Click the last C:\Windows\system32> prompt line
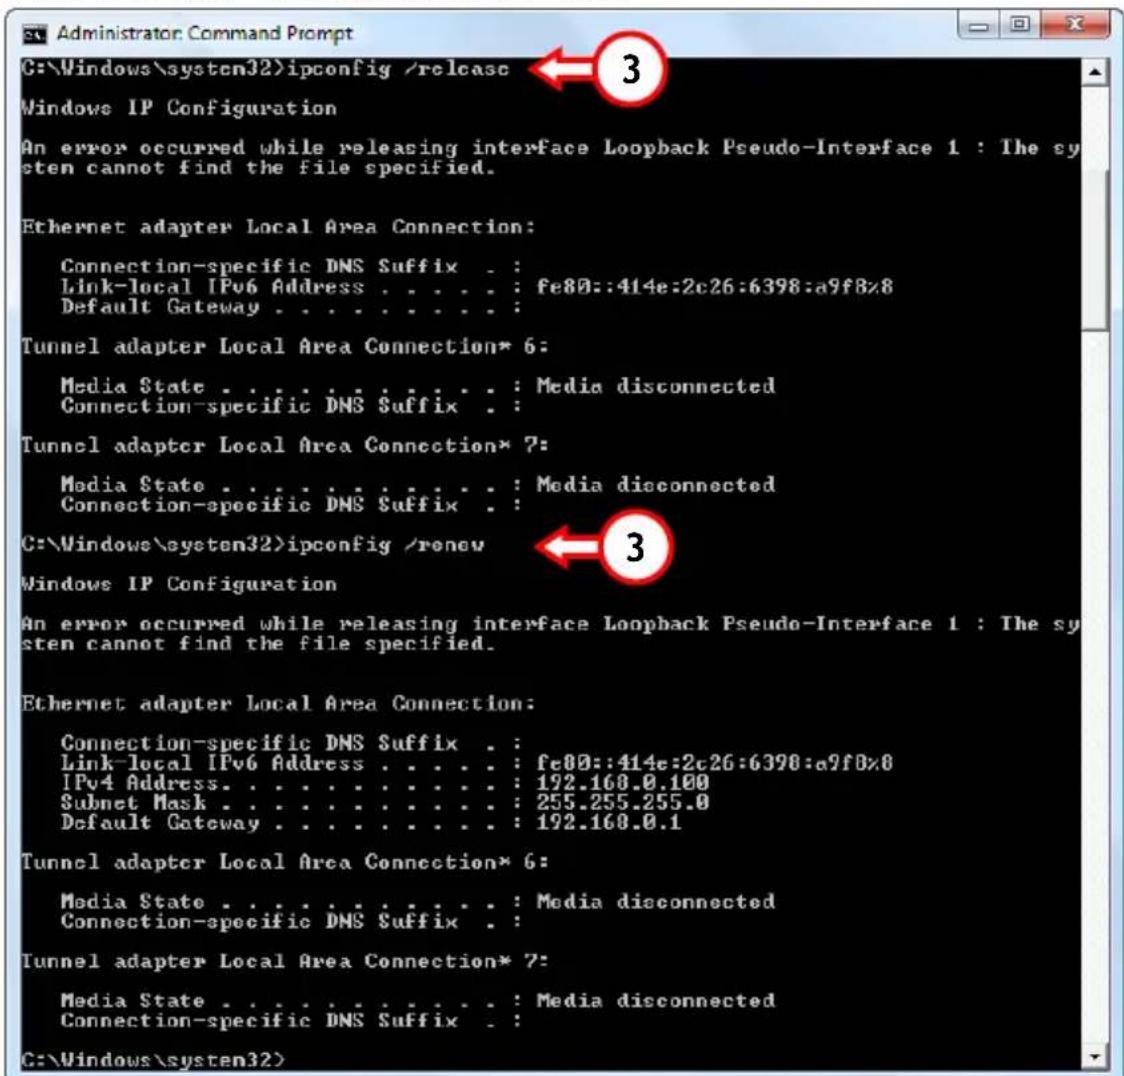Screen dimensions: 1124x1076 [x=153, y=1060]
